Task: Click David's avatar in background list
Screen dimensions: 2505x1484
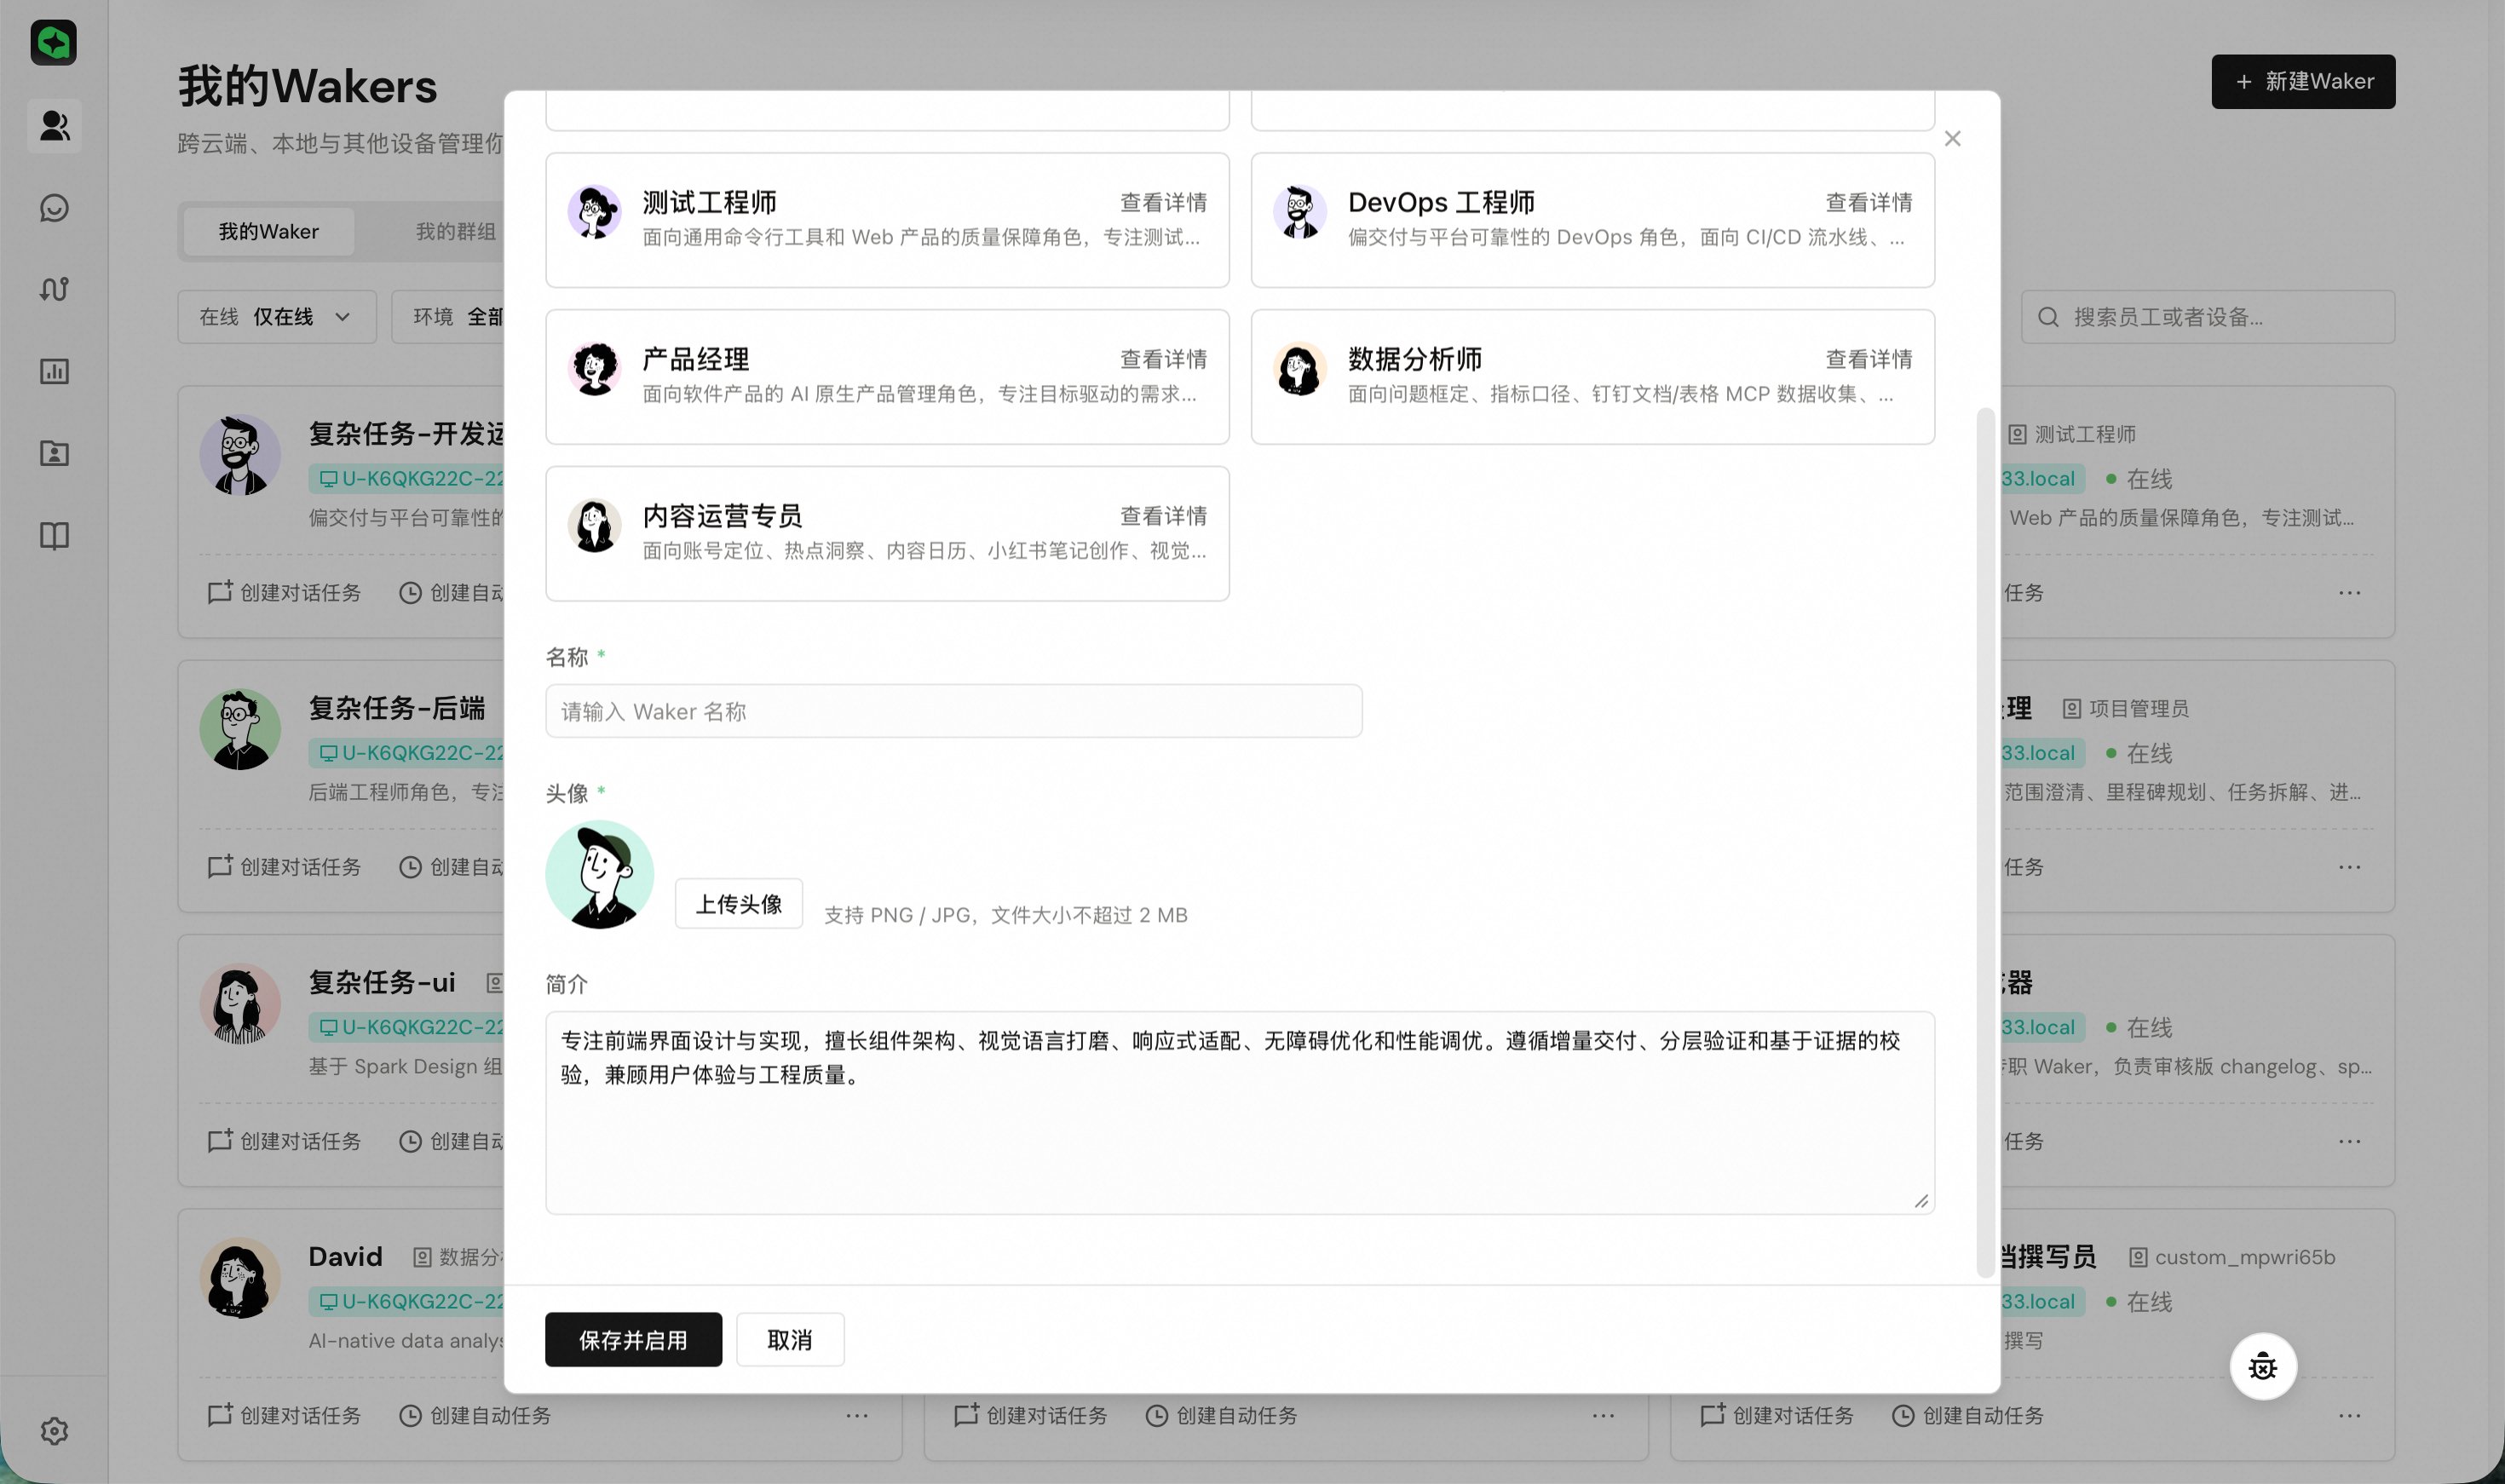Action: tap(240, 1278)
